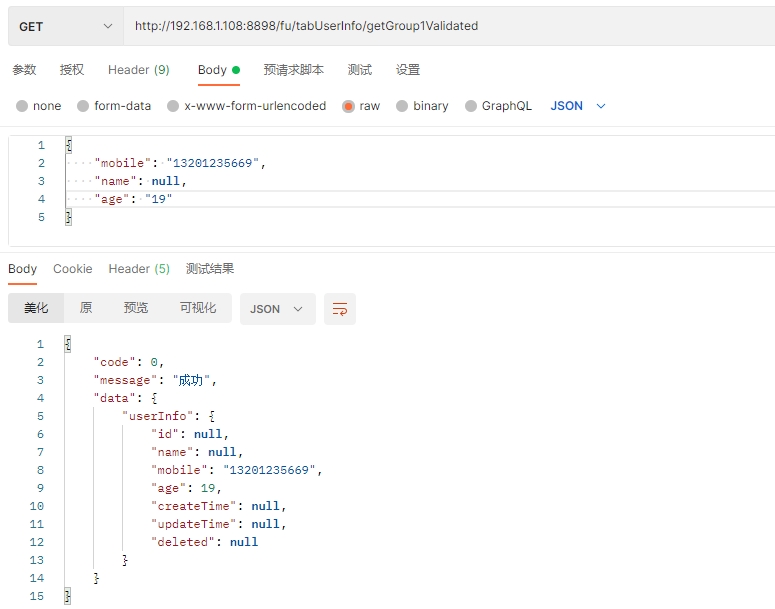Switch to the 预请求脚本 tab
775x609 pixels.
pyautogui.click(x=293, y=70)
